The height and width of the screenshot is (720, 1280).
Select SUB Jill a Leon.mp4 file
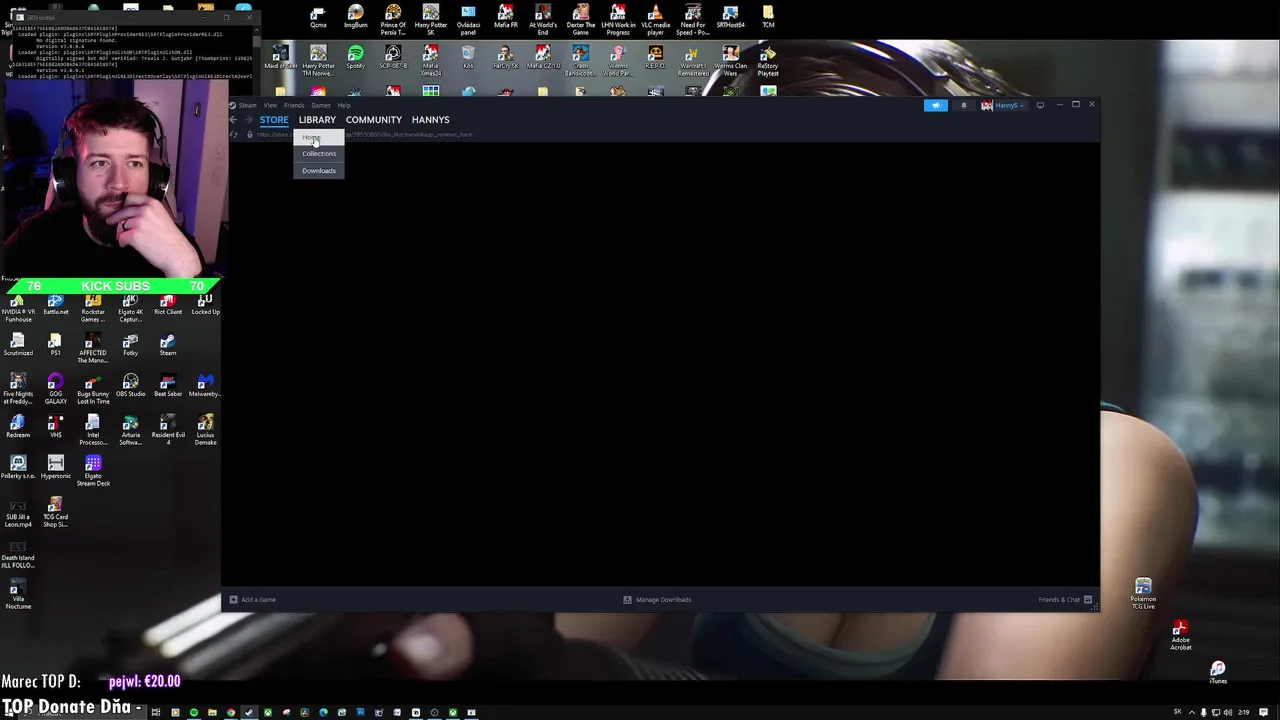pyautogui.click(x=18, y=513)
